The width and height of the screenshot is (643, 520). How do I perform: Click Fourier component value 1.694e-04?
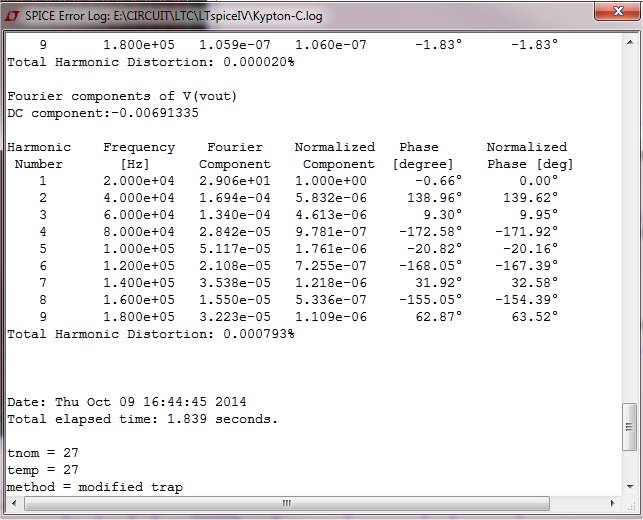tap(235, 198)
